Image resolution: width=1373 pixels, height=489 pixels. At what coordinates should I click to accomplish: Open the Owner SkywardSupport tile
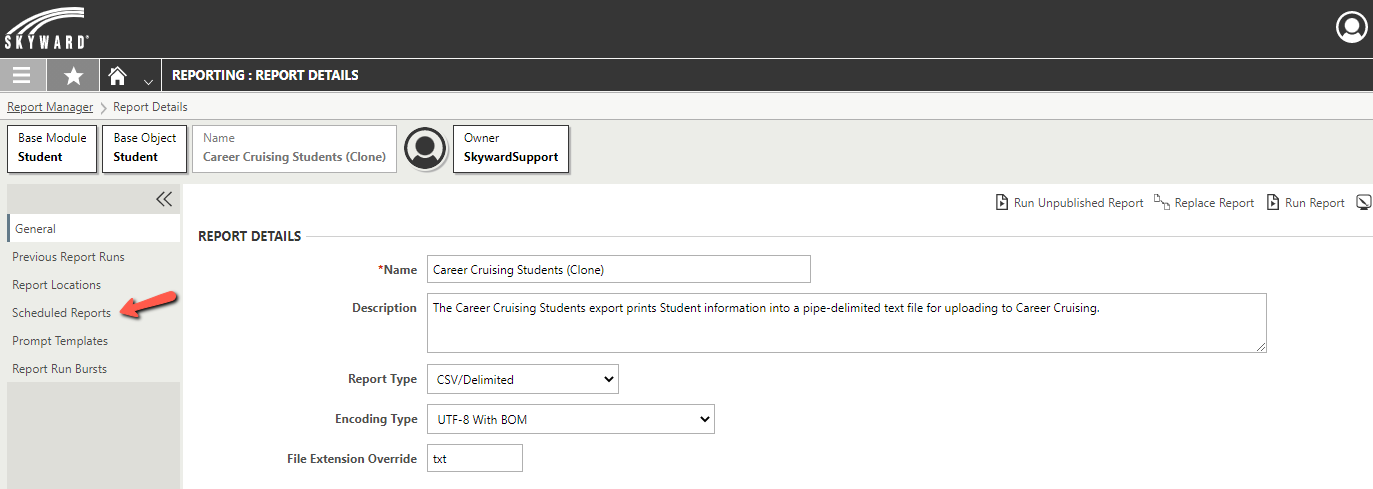511,148
